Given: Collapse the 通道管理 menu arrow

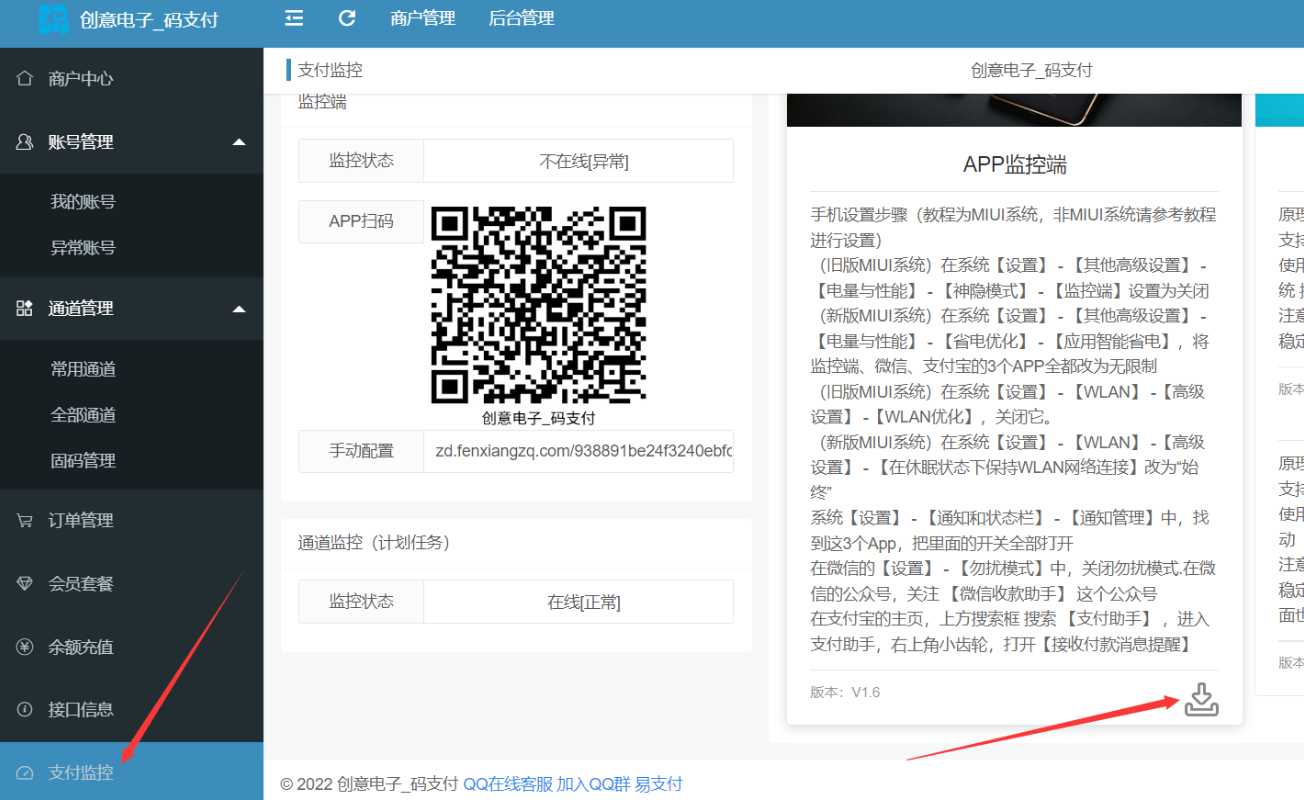Looking at the screenshot, I should [x=239, y=308].
